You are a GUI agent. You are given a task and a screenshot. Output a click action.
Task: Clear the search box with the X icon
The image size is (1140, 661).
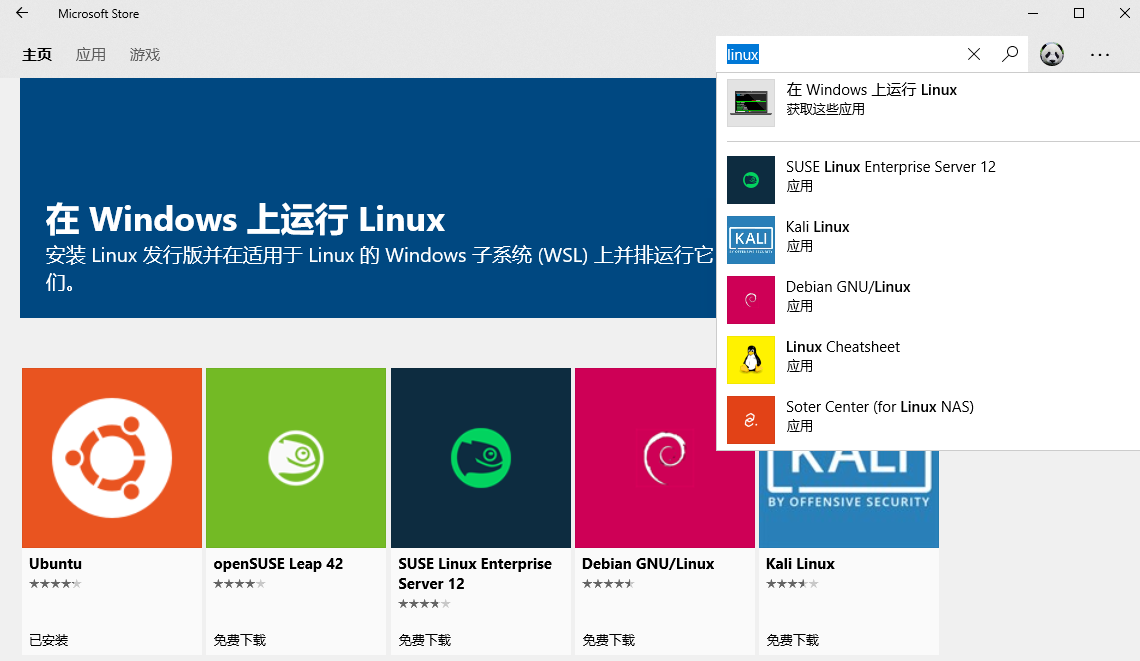(974, 54)
